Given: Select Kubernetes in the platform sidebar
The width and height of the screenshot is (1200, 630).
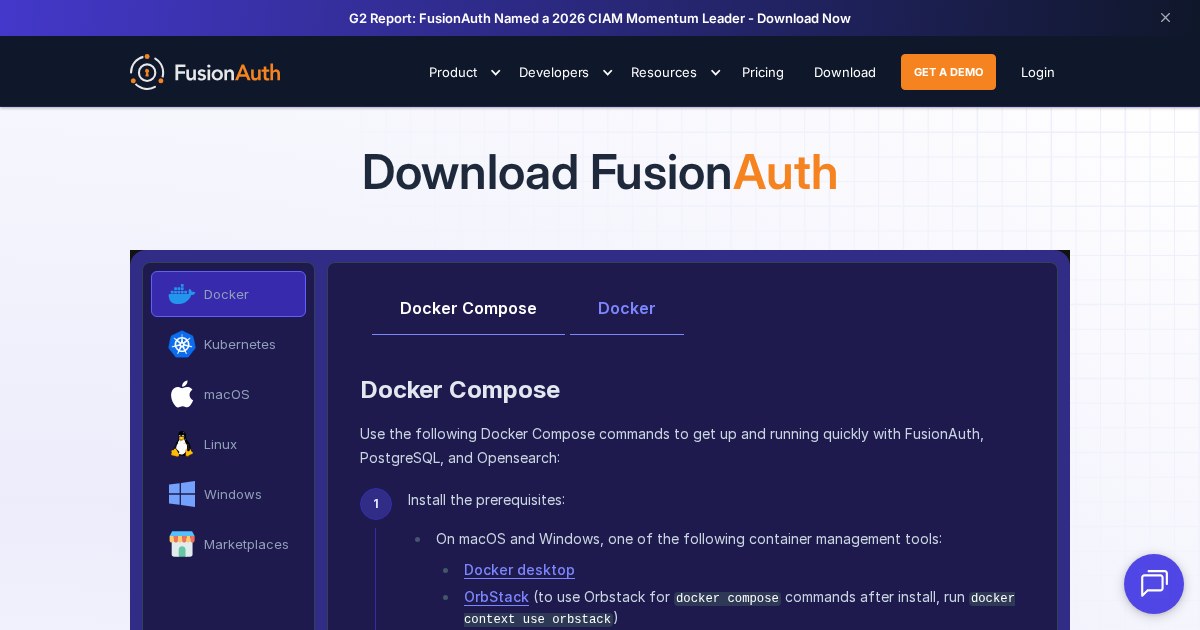Looking at the screenshot, I should coord(228,344).
